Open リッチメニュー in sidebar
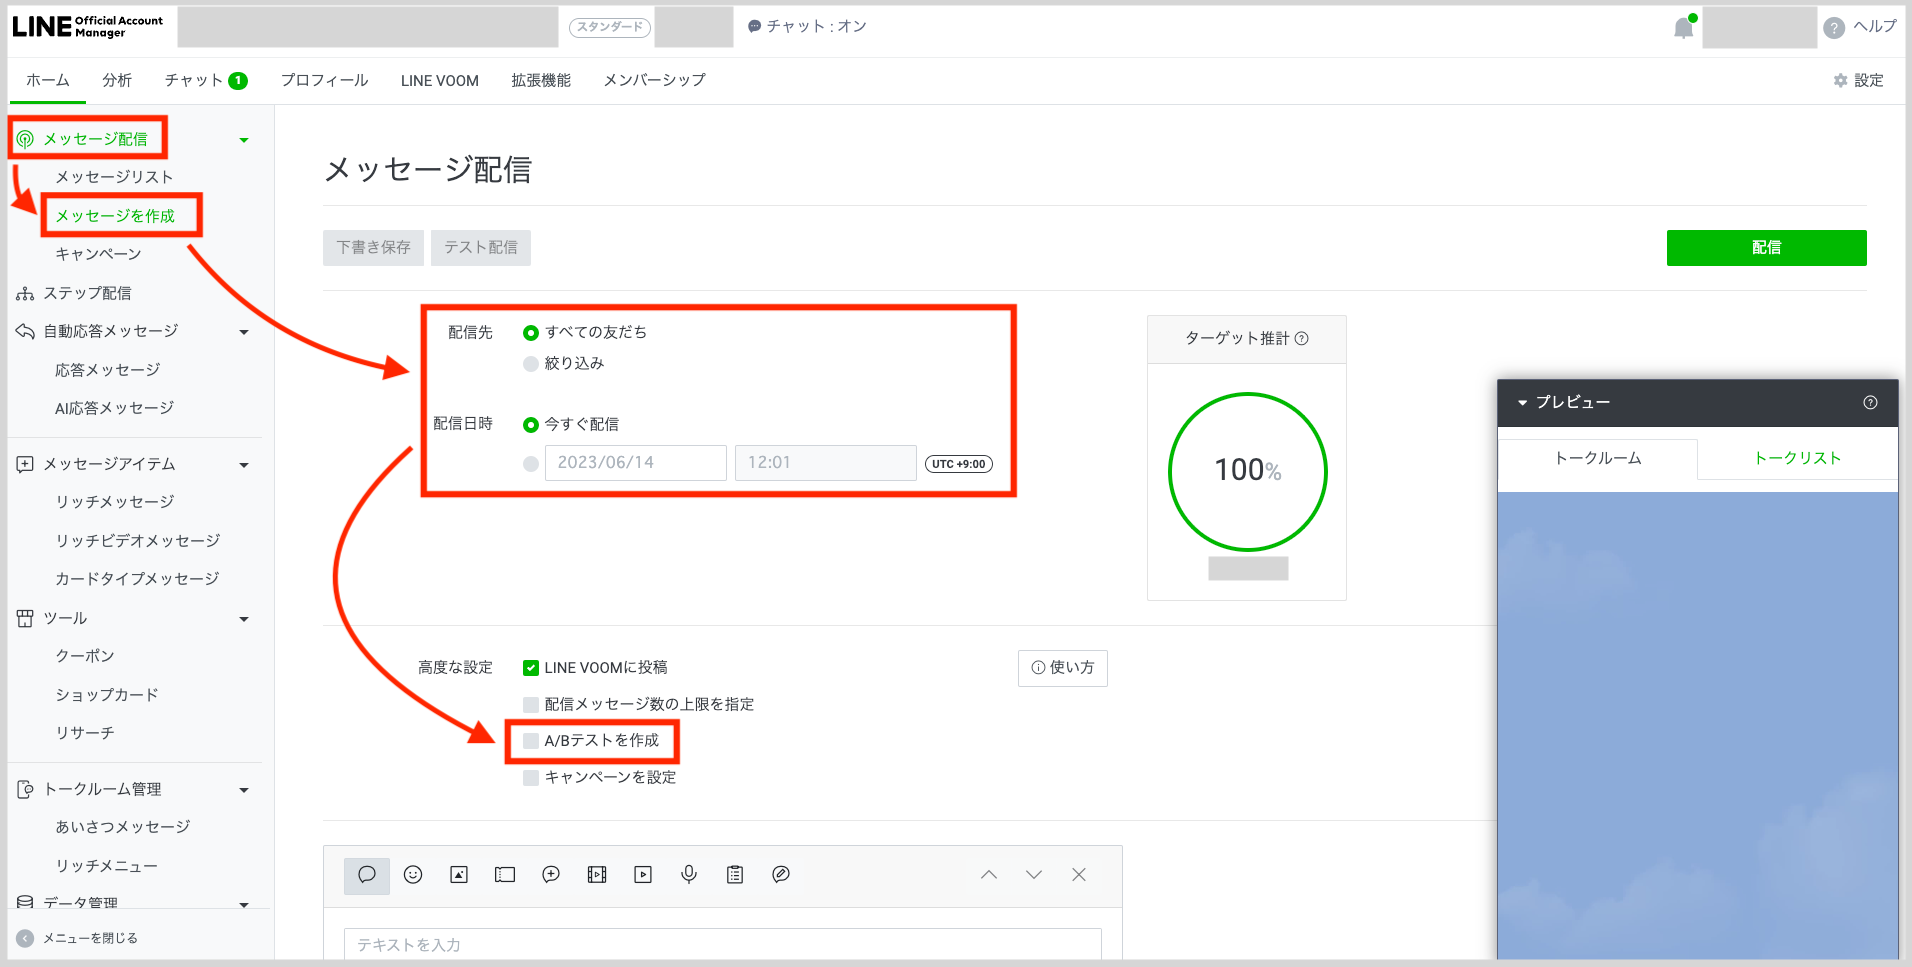 [x=106, y=866]
